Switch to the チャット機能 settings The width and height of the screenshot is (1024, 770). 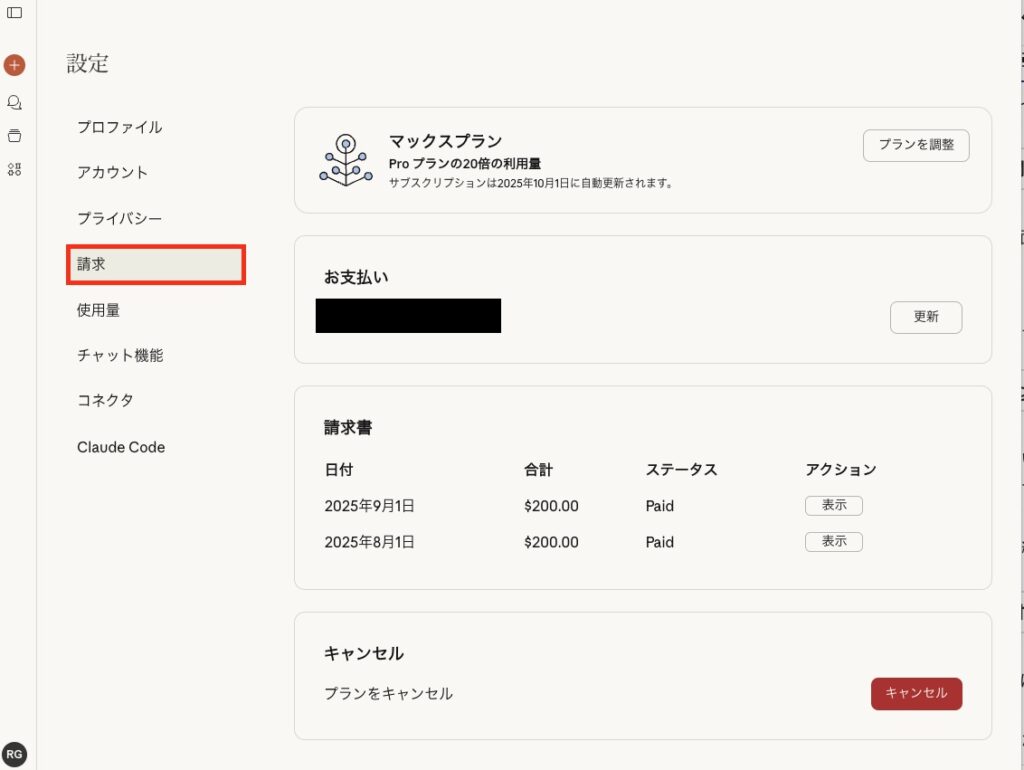[x=119, y=355]
